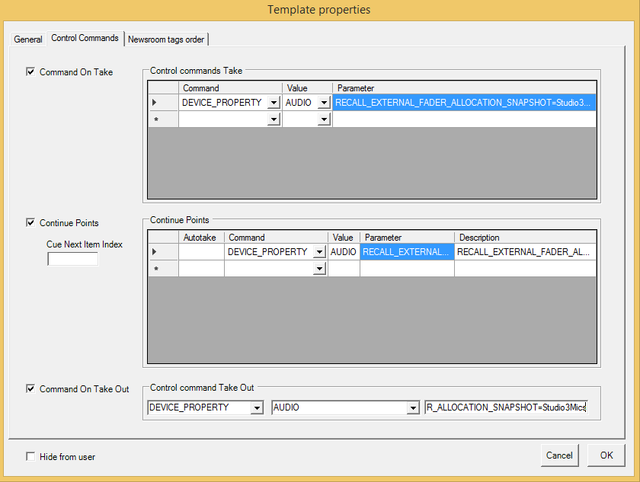Disable the Continue Points checkbox

[x=30, y=222]
